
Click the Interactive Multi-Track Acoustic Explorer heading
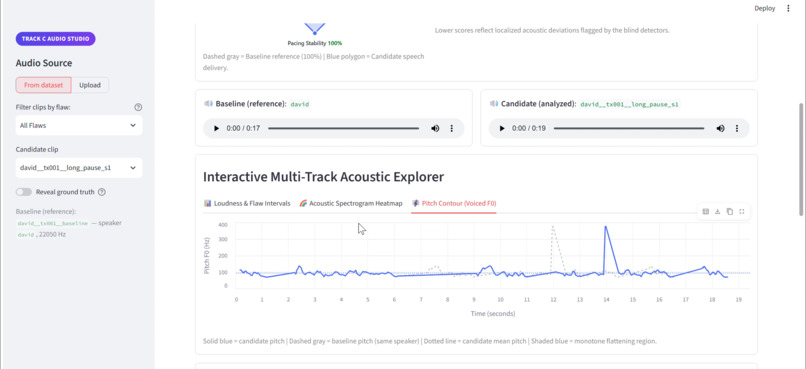point(323,177)
